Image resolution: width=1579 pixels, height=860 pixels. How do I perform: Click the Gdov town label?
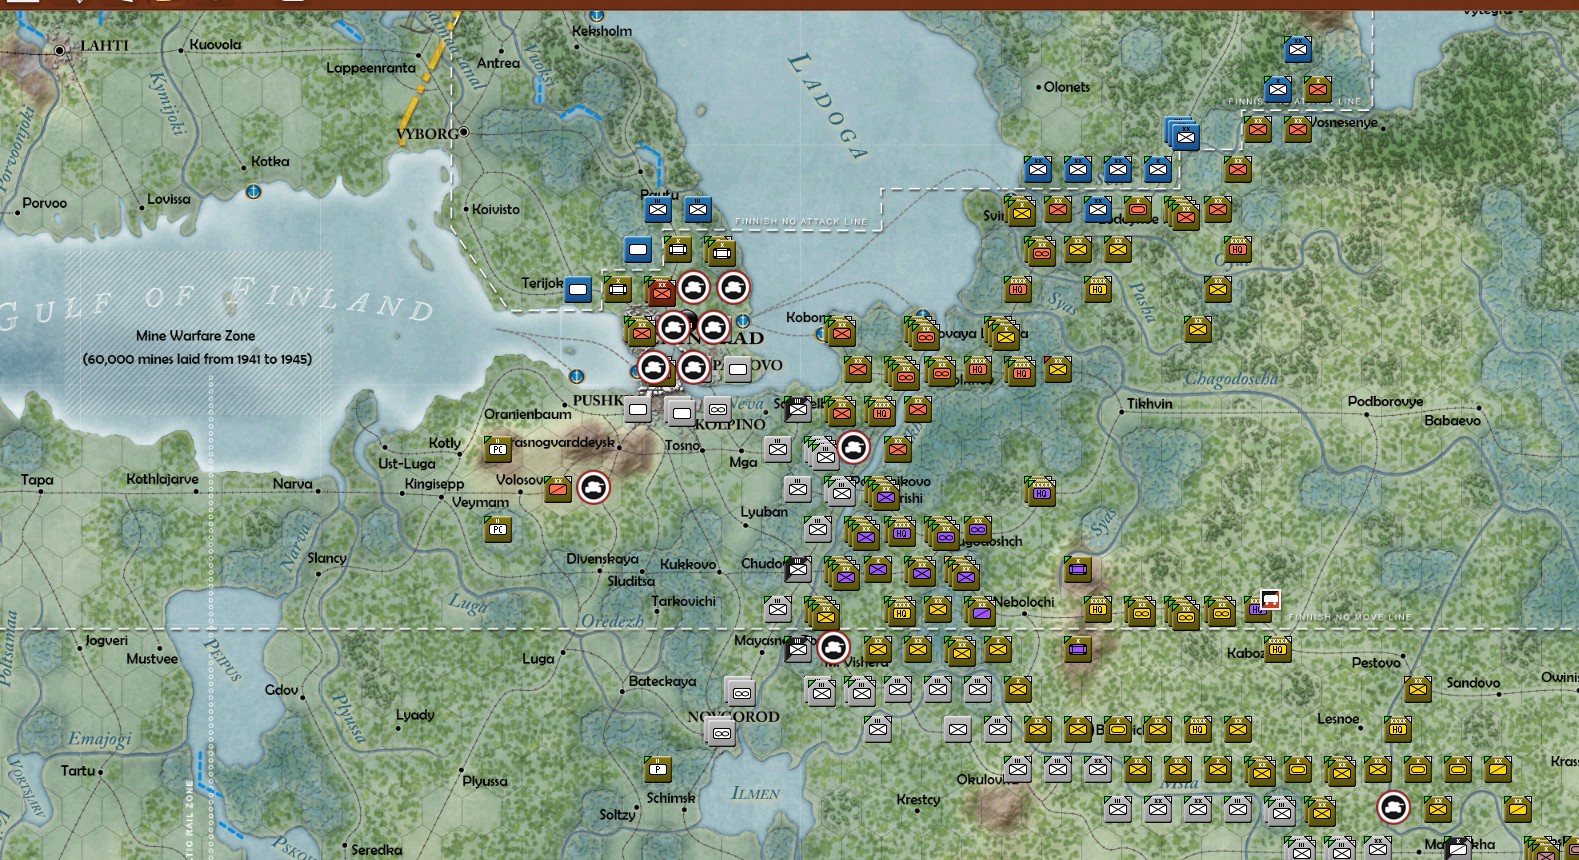281,690
